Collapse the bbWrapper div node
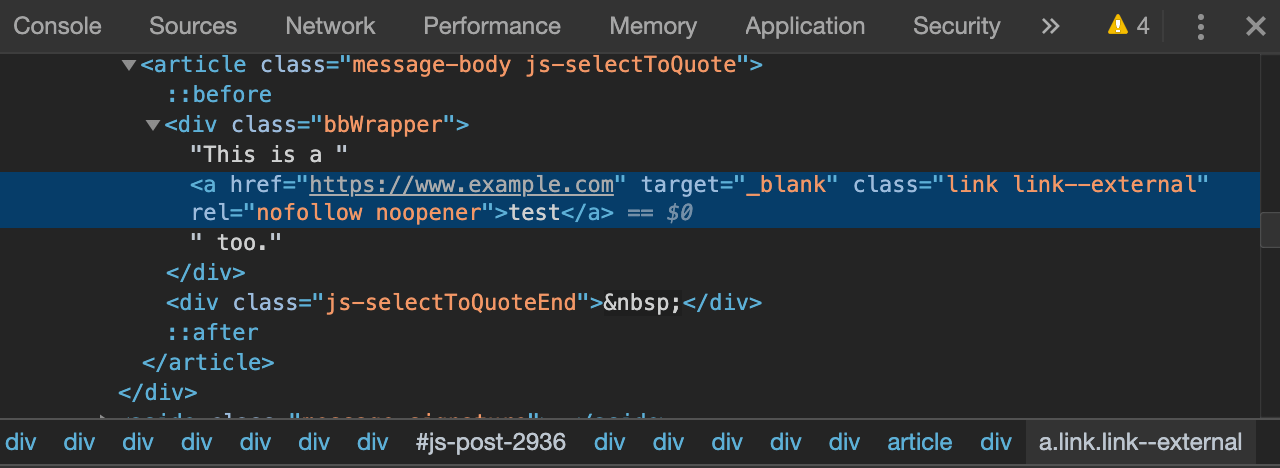This screenshot has width=1280, height=468. 153,125
